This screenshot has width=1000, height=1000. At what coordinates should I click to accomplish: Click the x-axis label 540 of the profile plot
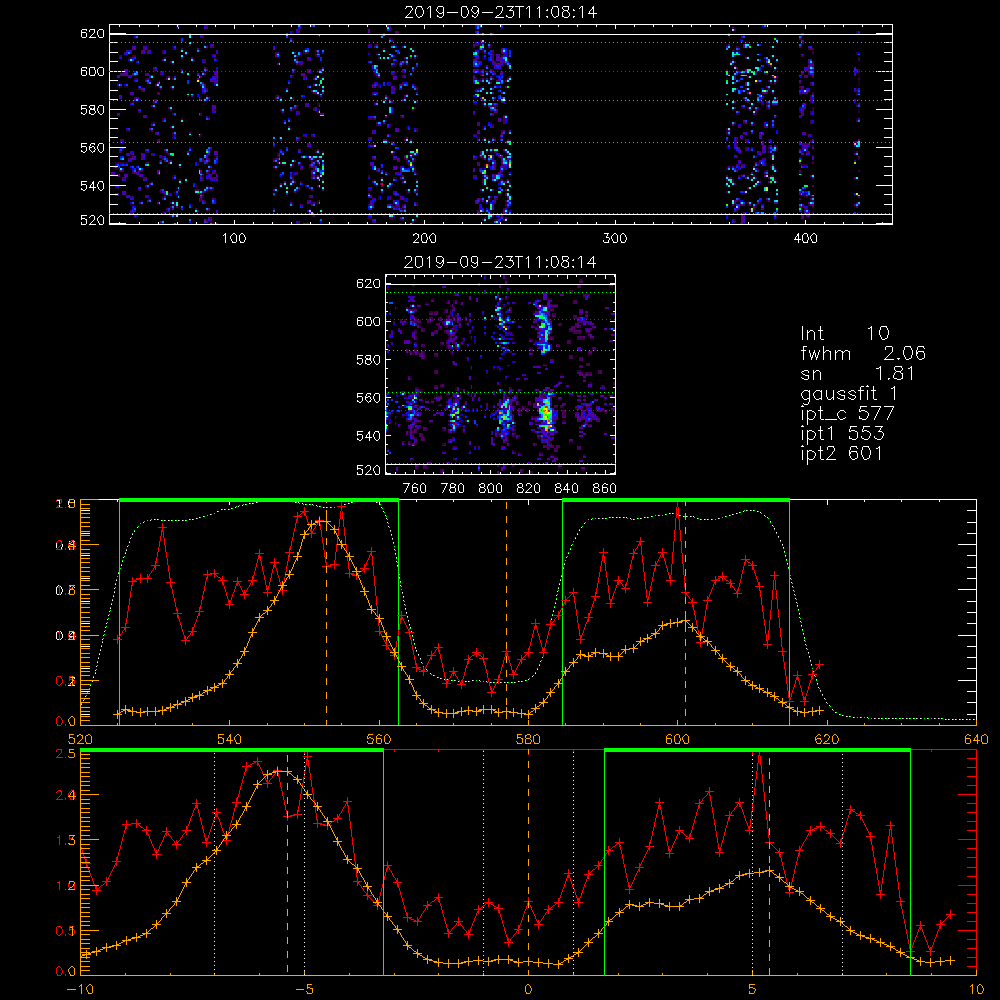pos(230,740)
